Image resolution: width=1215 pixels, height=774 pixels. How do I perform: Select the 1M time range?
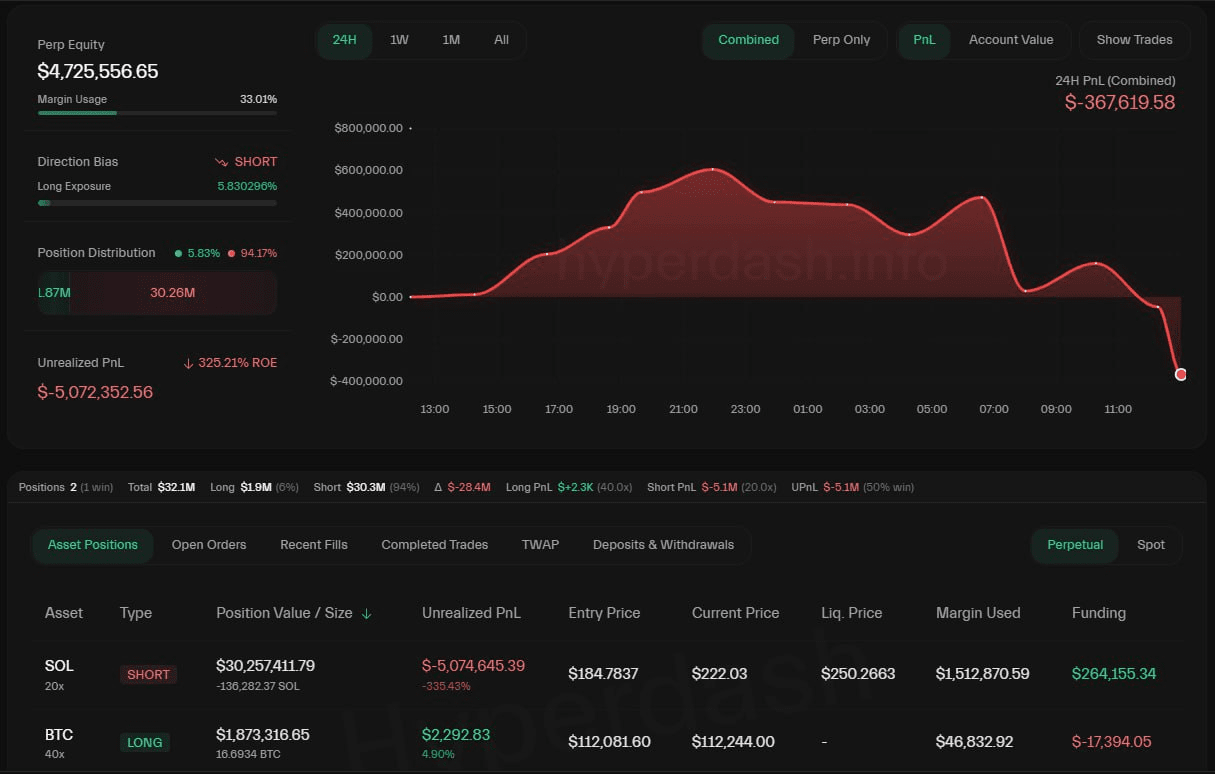[x=451, y=40]
